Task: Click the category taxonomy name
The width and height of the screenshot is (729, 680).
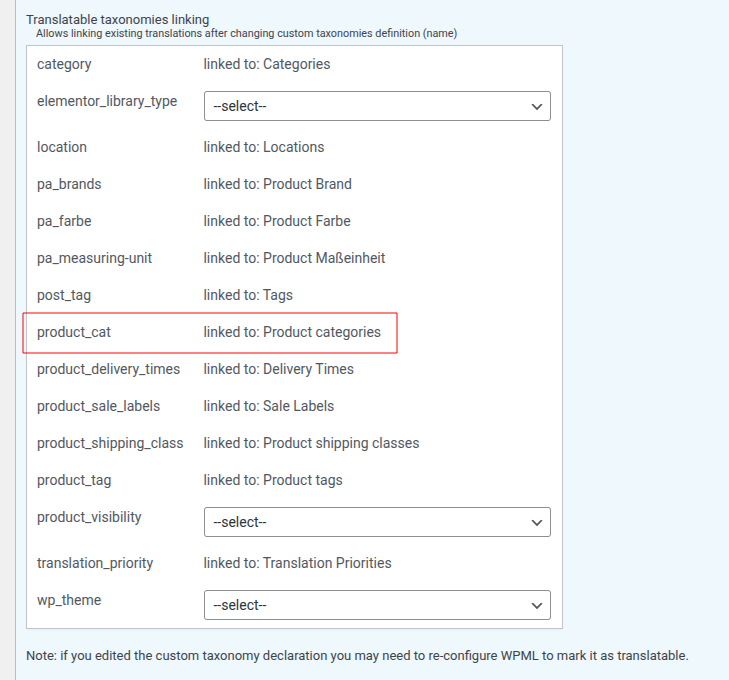Action: [x=64, y=64]
